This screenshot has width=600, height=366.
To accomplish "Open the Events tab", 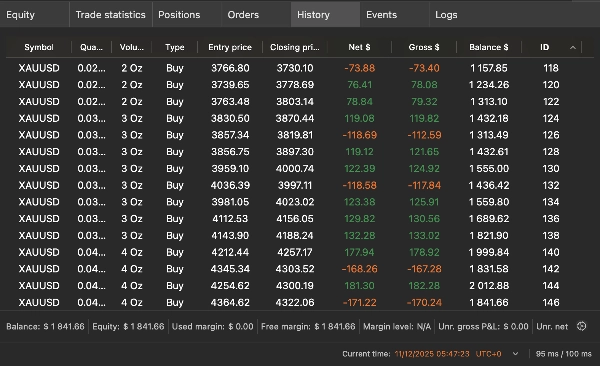I will [x=395, y=15].
